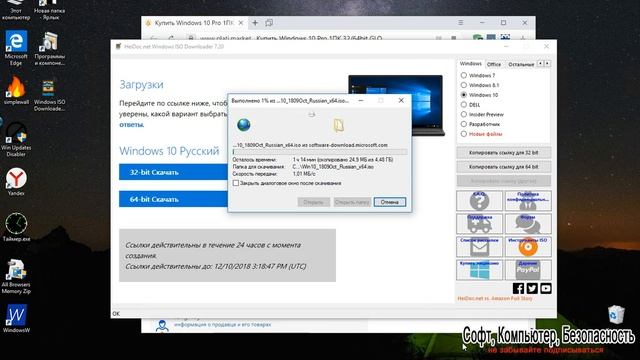Select the Разработчик radio option
Screen dimensions: 640x360
pyautogui.click(x=464, y=124)
